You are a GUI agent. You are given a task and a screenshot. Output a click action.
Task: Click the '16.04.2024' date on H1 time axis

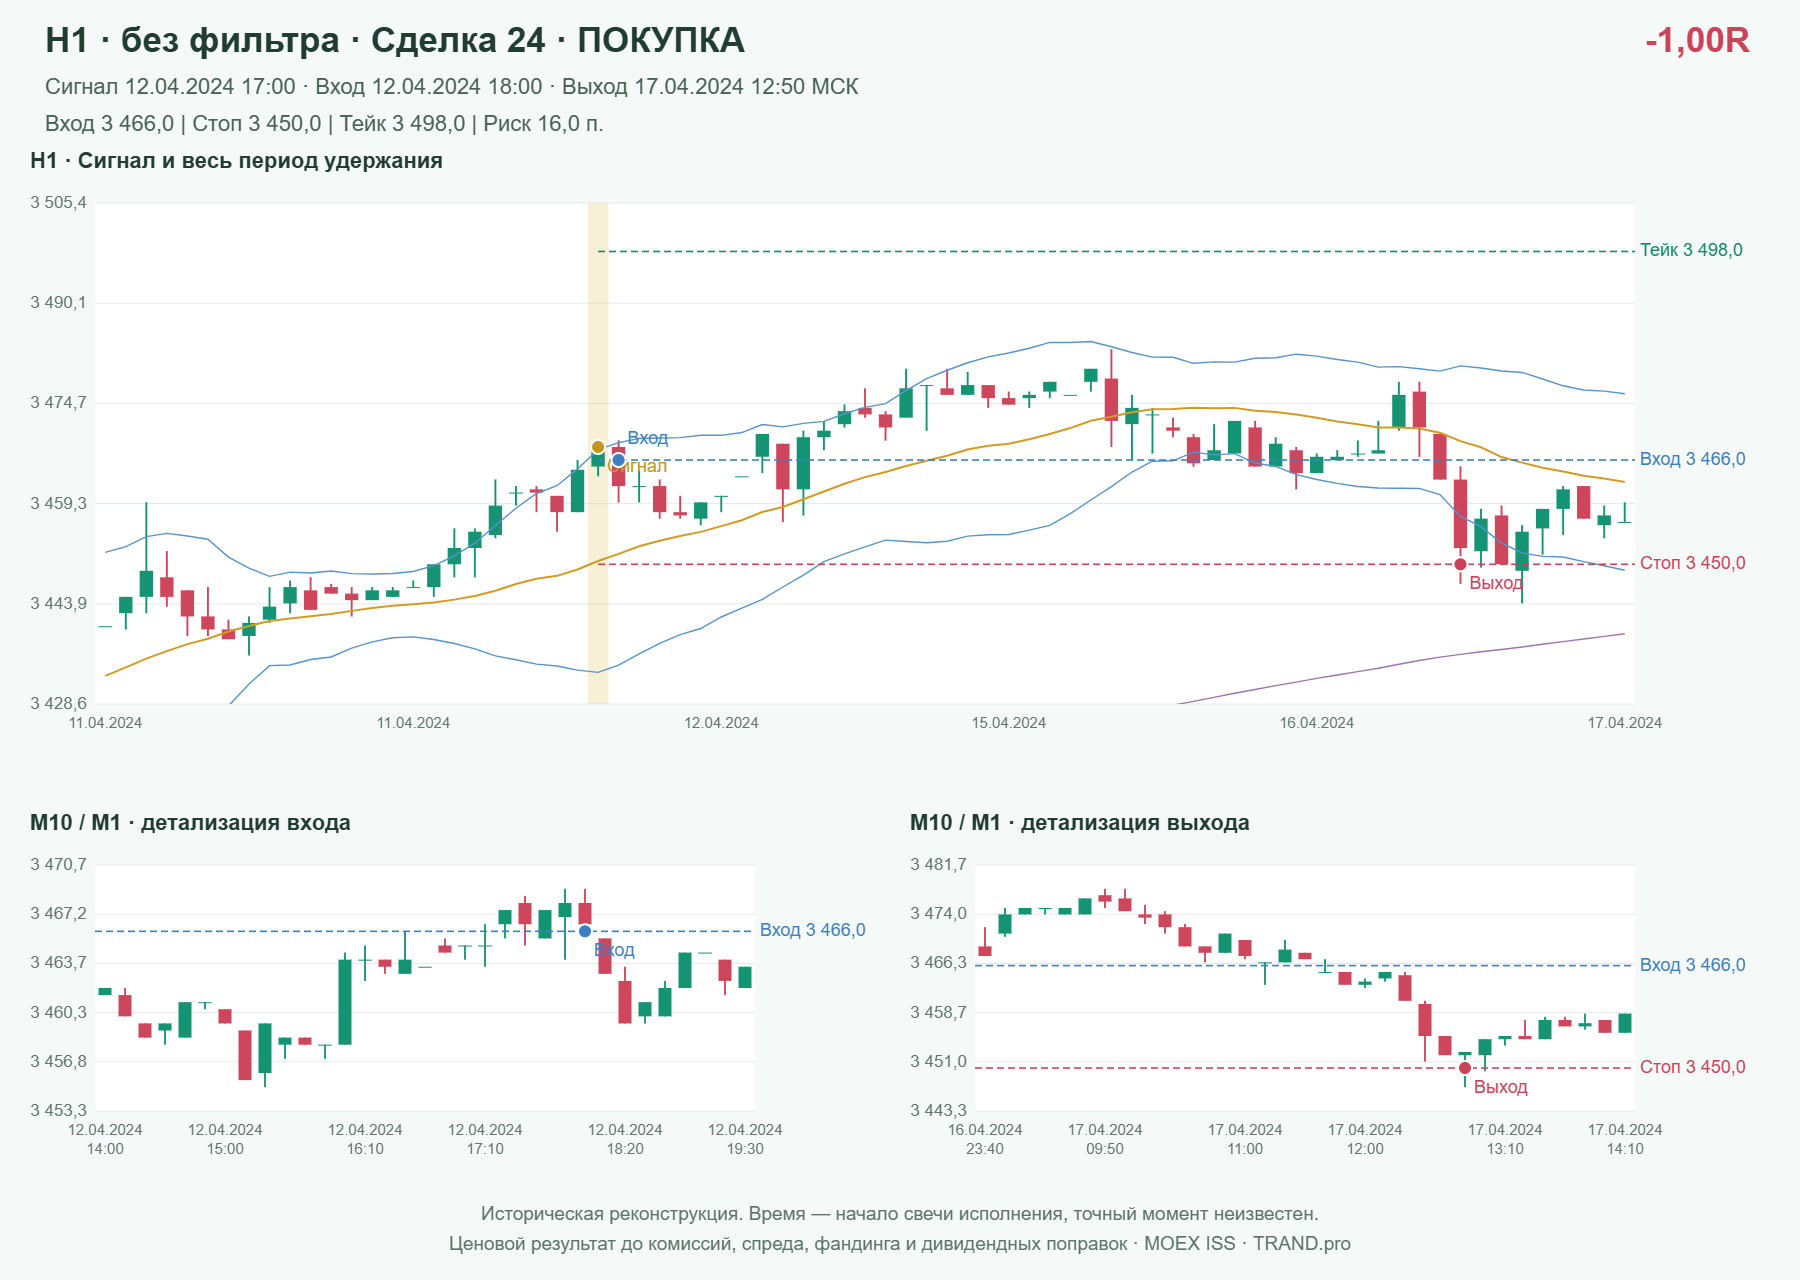pos(1317,723)
